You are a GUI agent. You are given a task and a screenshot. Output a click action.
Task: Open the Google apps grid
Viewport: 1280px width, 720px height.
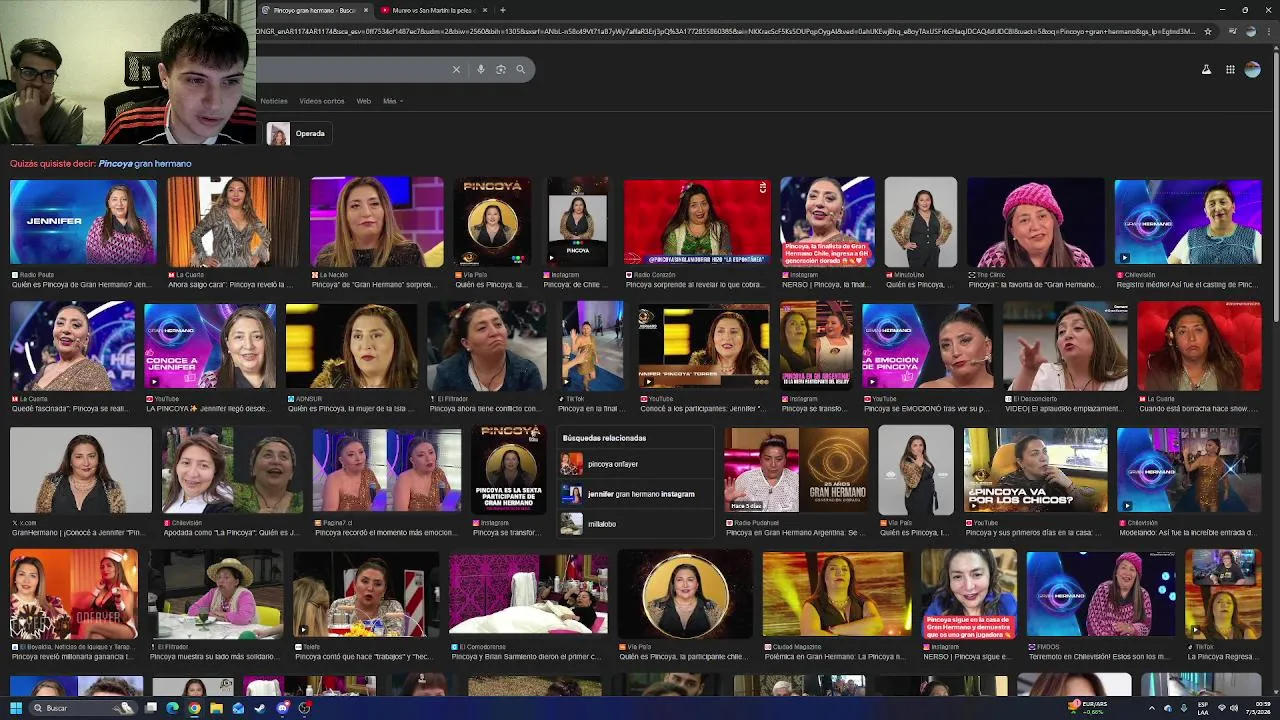click(1230, 70)
